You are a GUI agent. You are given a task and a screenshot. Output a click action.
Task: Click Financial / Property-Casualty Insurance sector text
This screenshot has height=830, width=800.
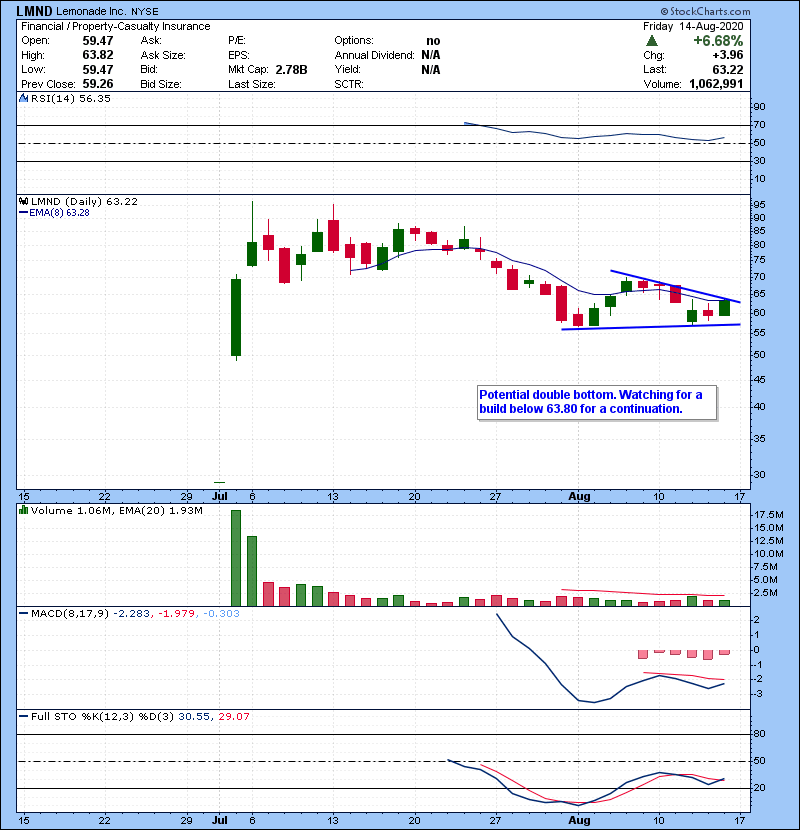click(x=115, y=26)
